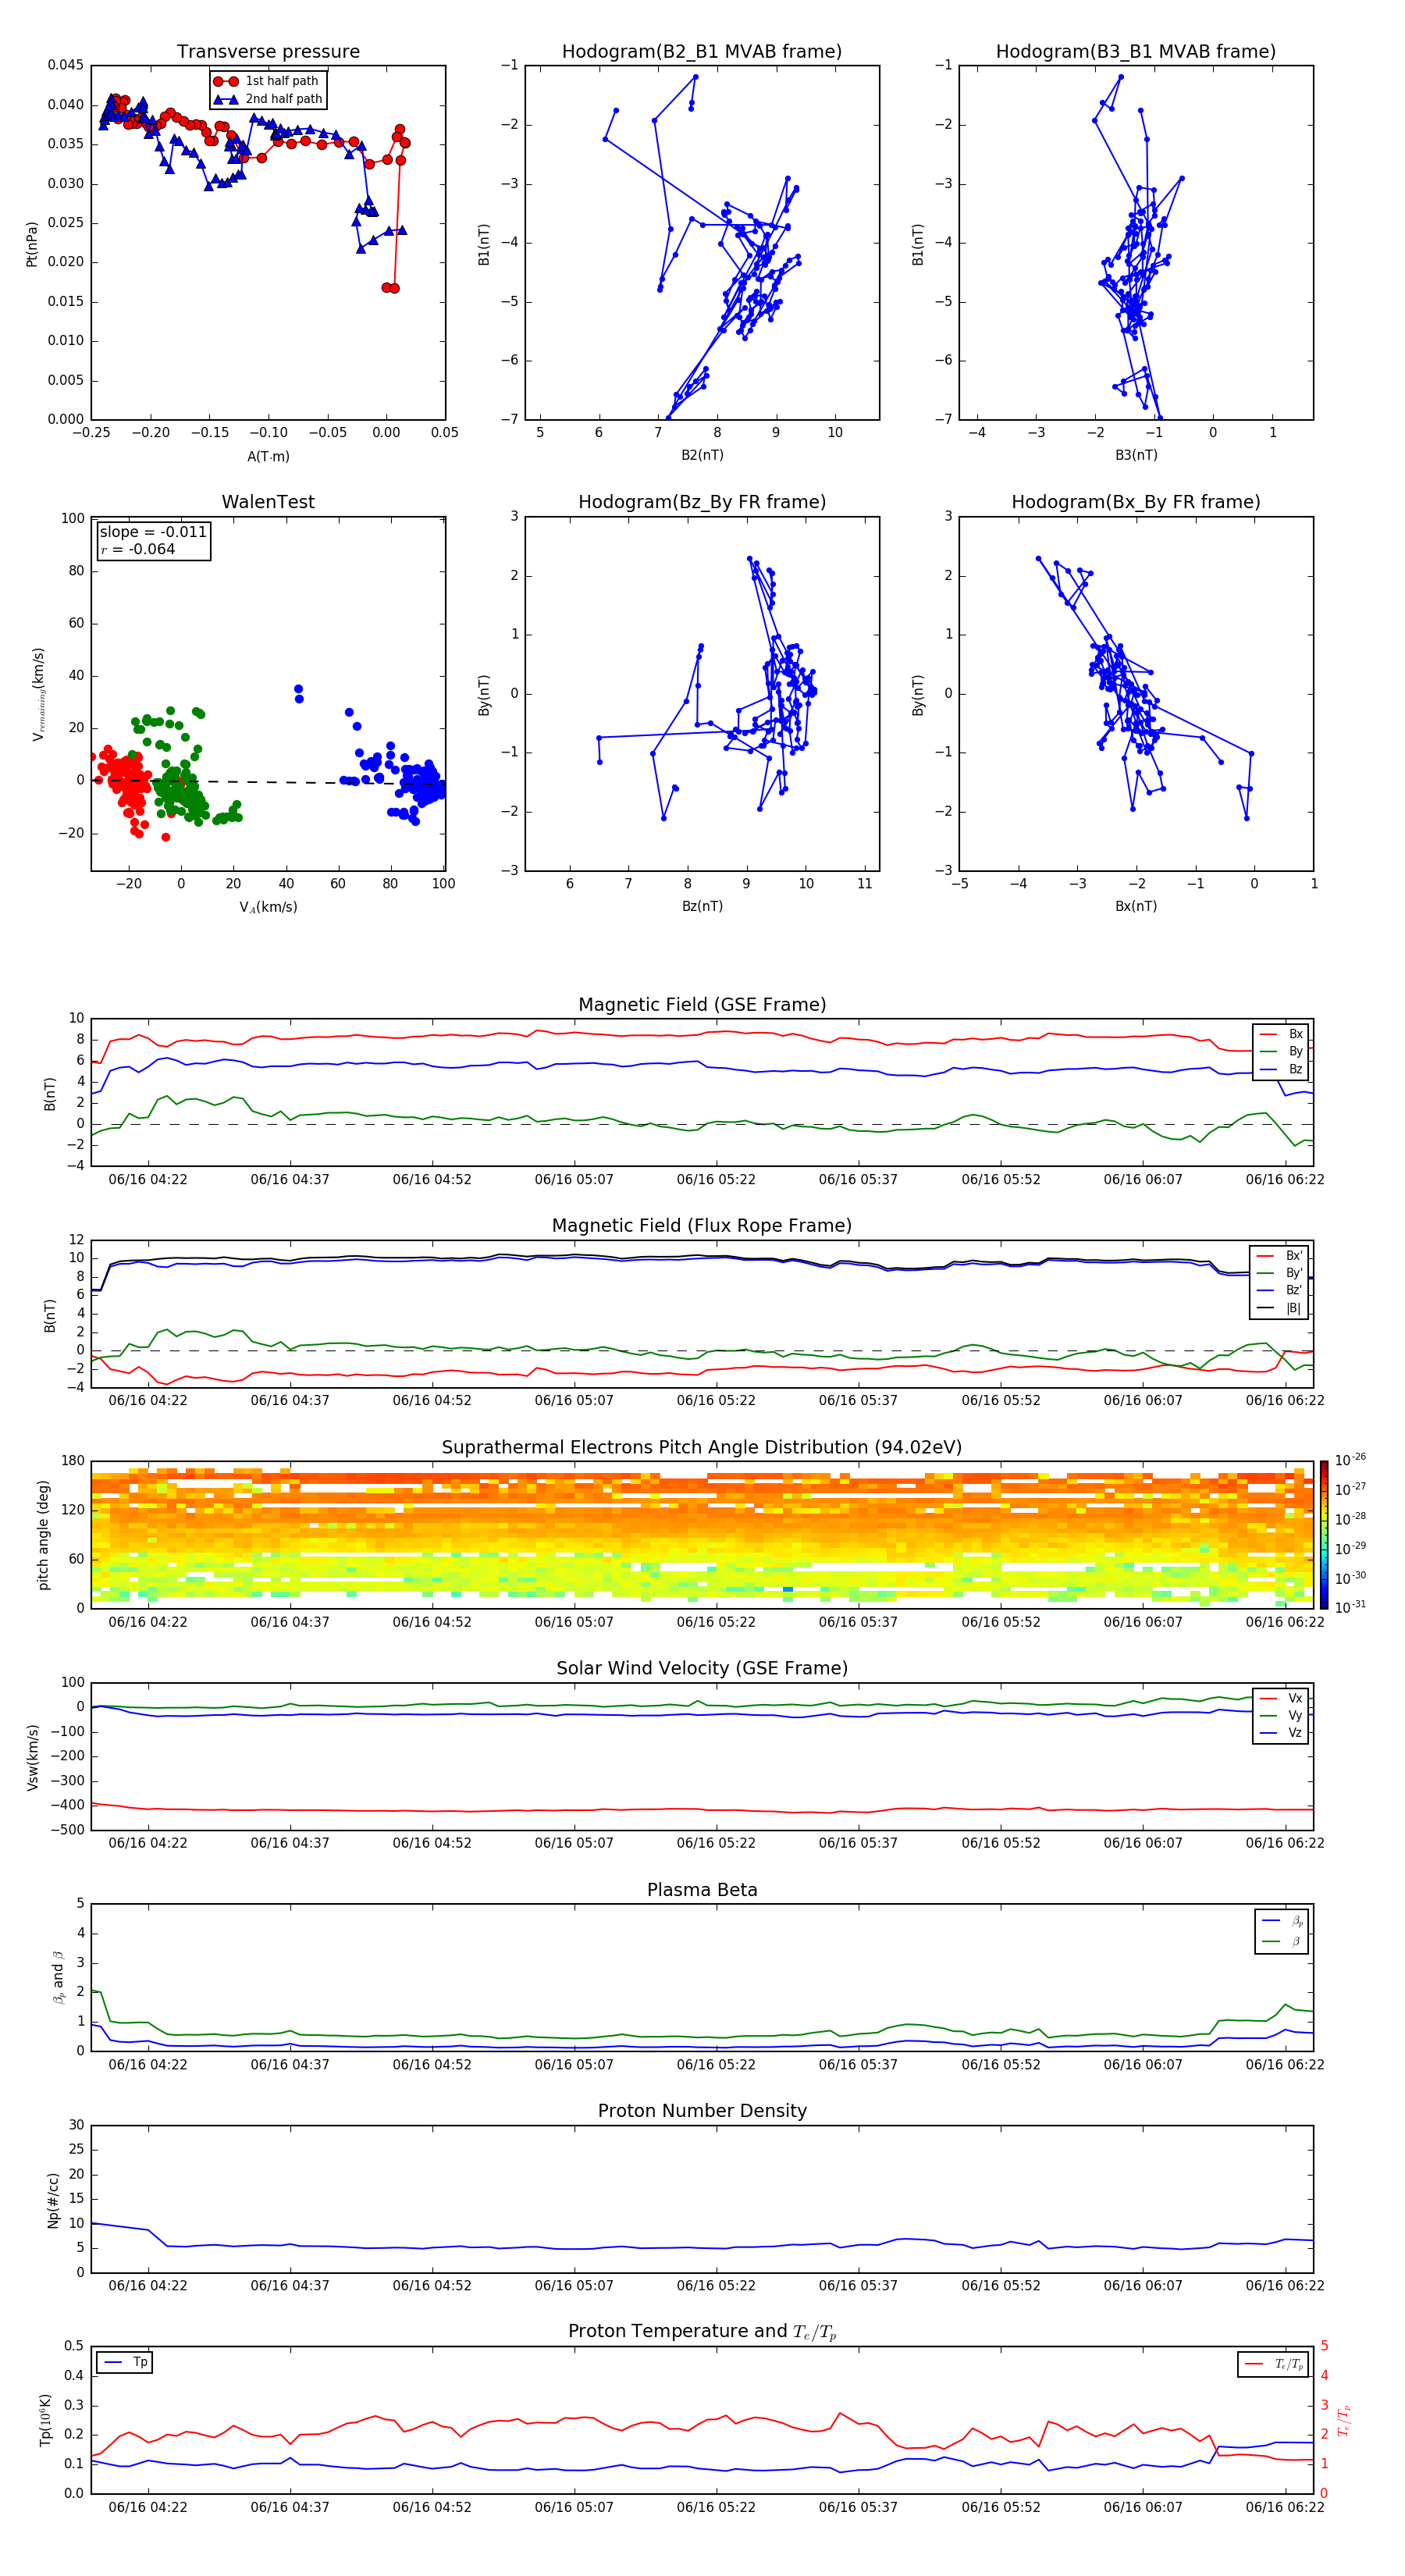This screenshot has height=2576, width=1405.
Task: Click the colorbar 10^-26 tick label
Action: point(1350,1460)
